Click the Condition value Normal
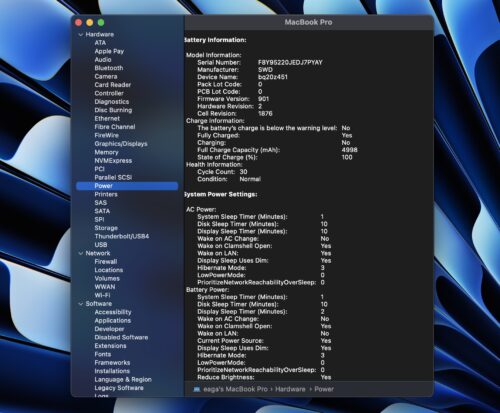The image size is (500, 413). click(x=250, y=179)
